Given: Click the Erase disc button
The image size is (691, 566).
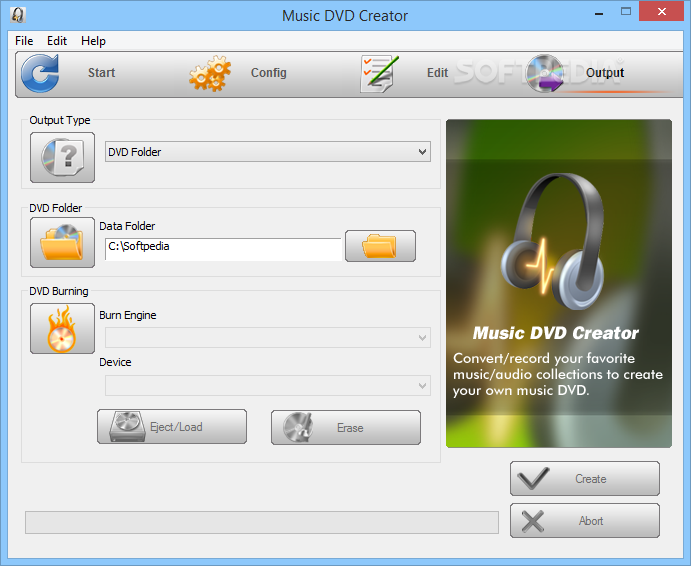Looking at the screenshot, I should coord(346,428).
